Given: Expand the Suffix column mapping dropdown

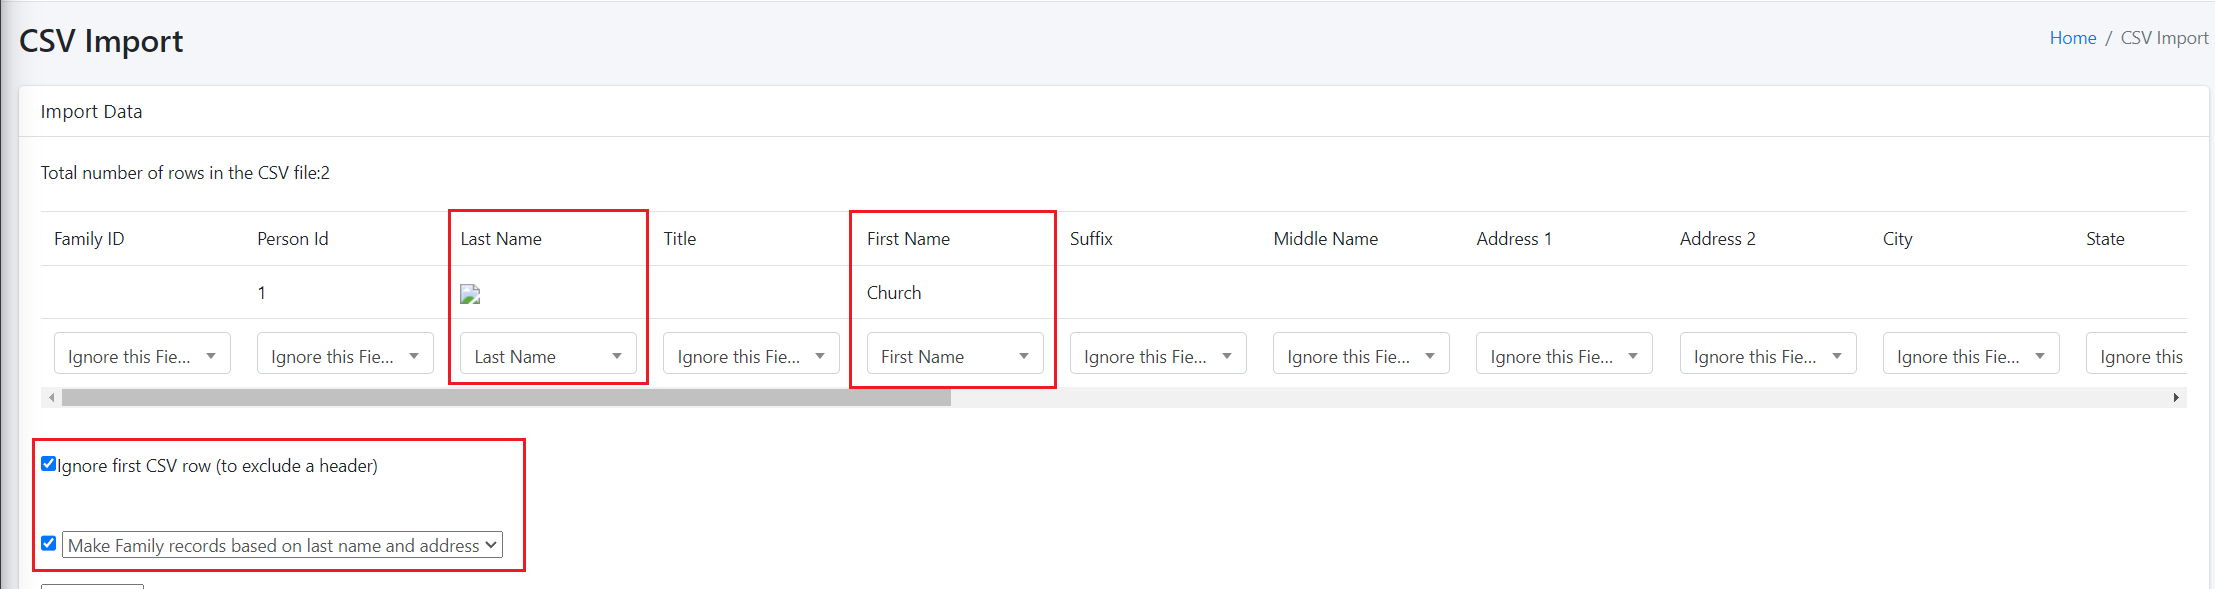Looking at the screenshot, I should tap(1158, 354).
